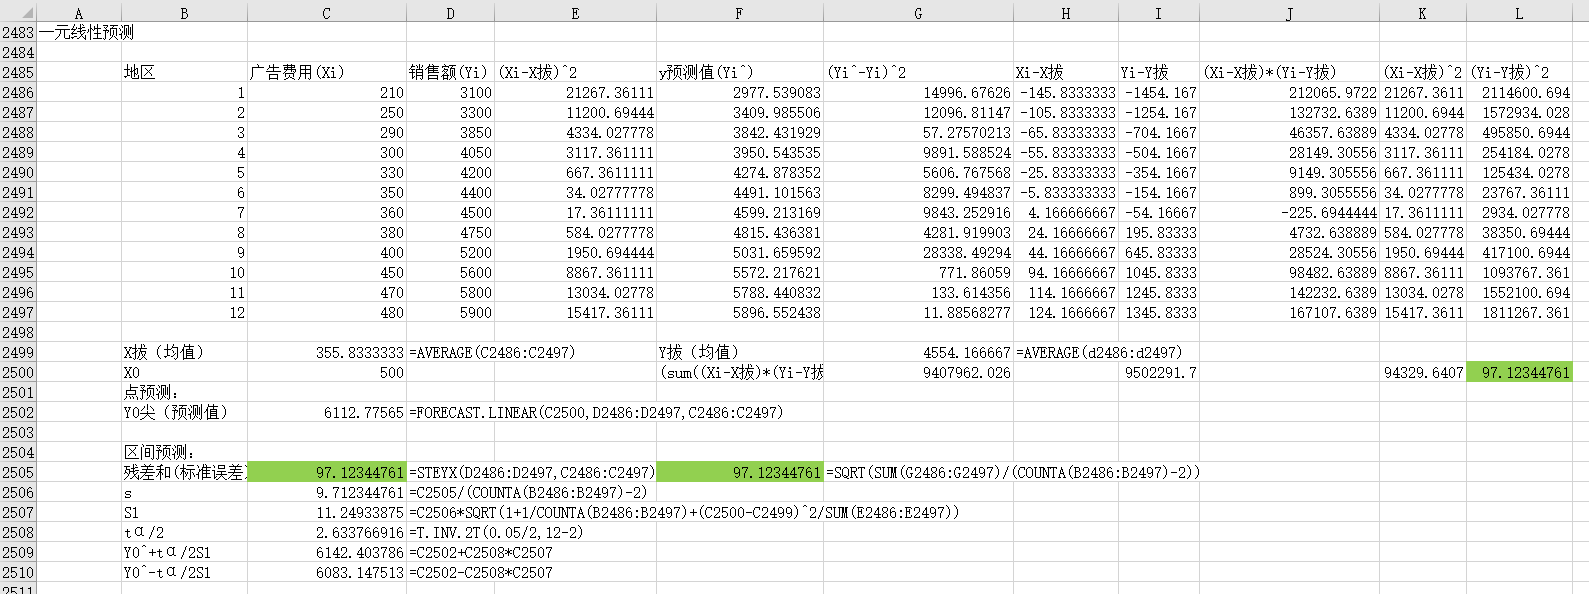
Task: Click the "=AVERAGE(C2486:C2497)" formula text
Action: pos(492,352)
